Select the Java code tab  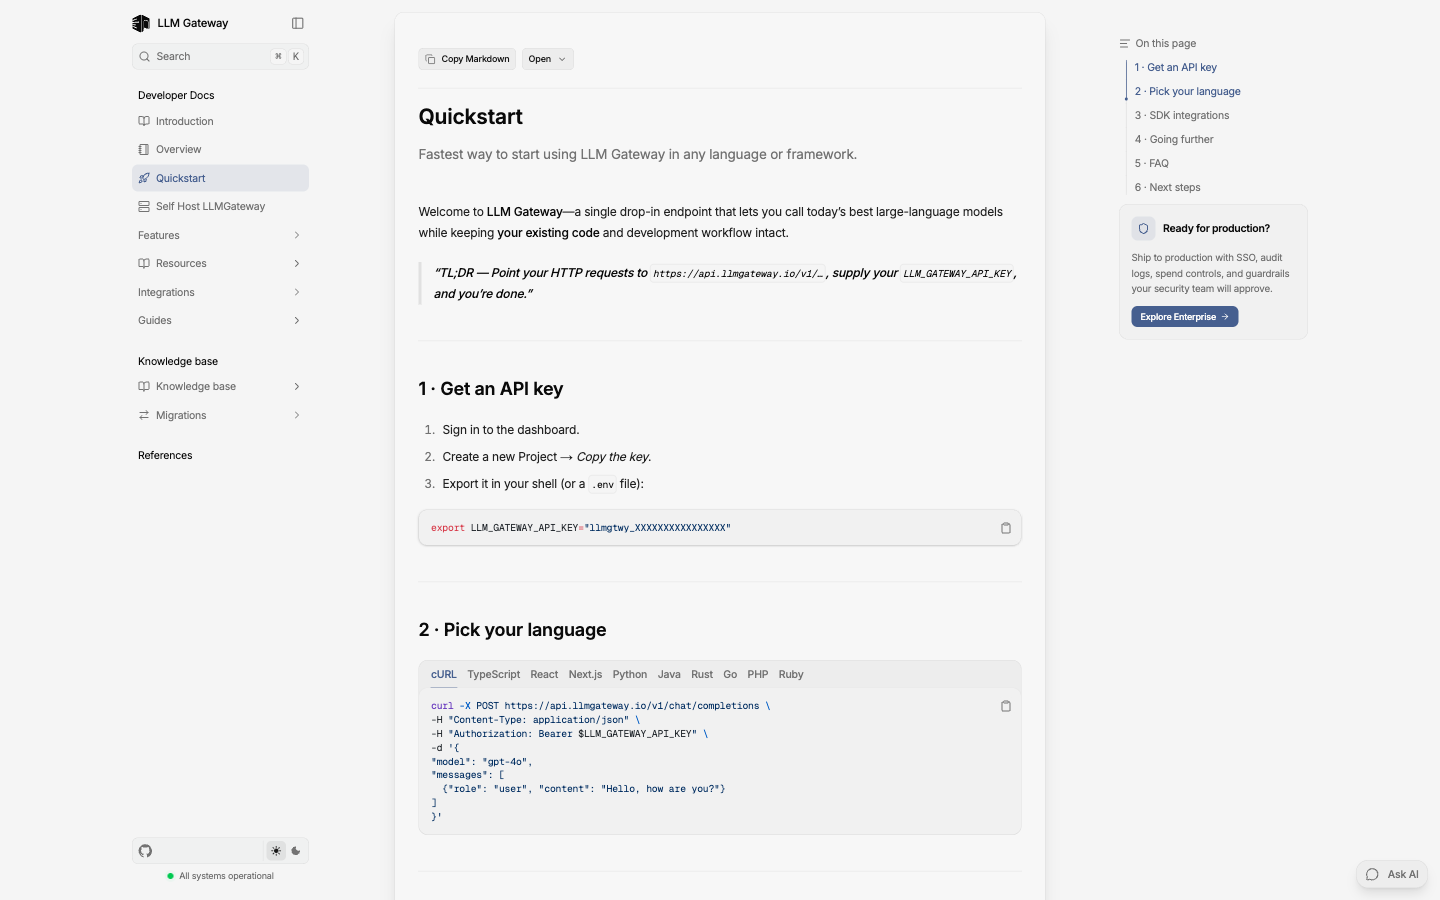(669, 675)
